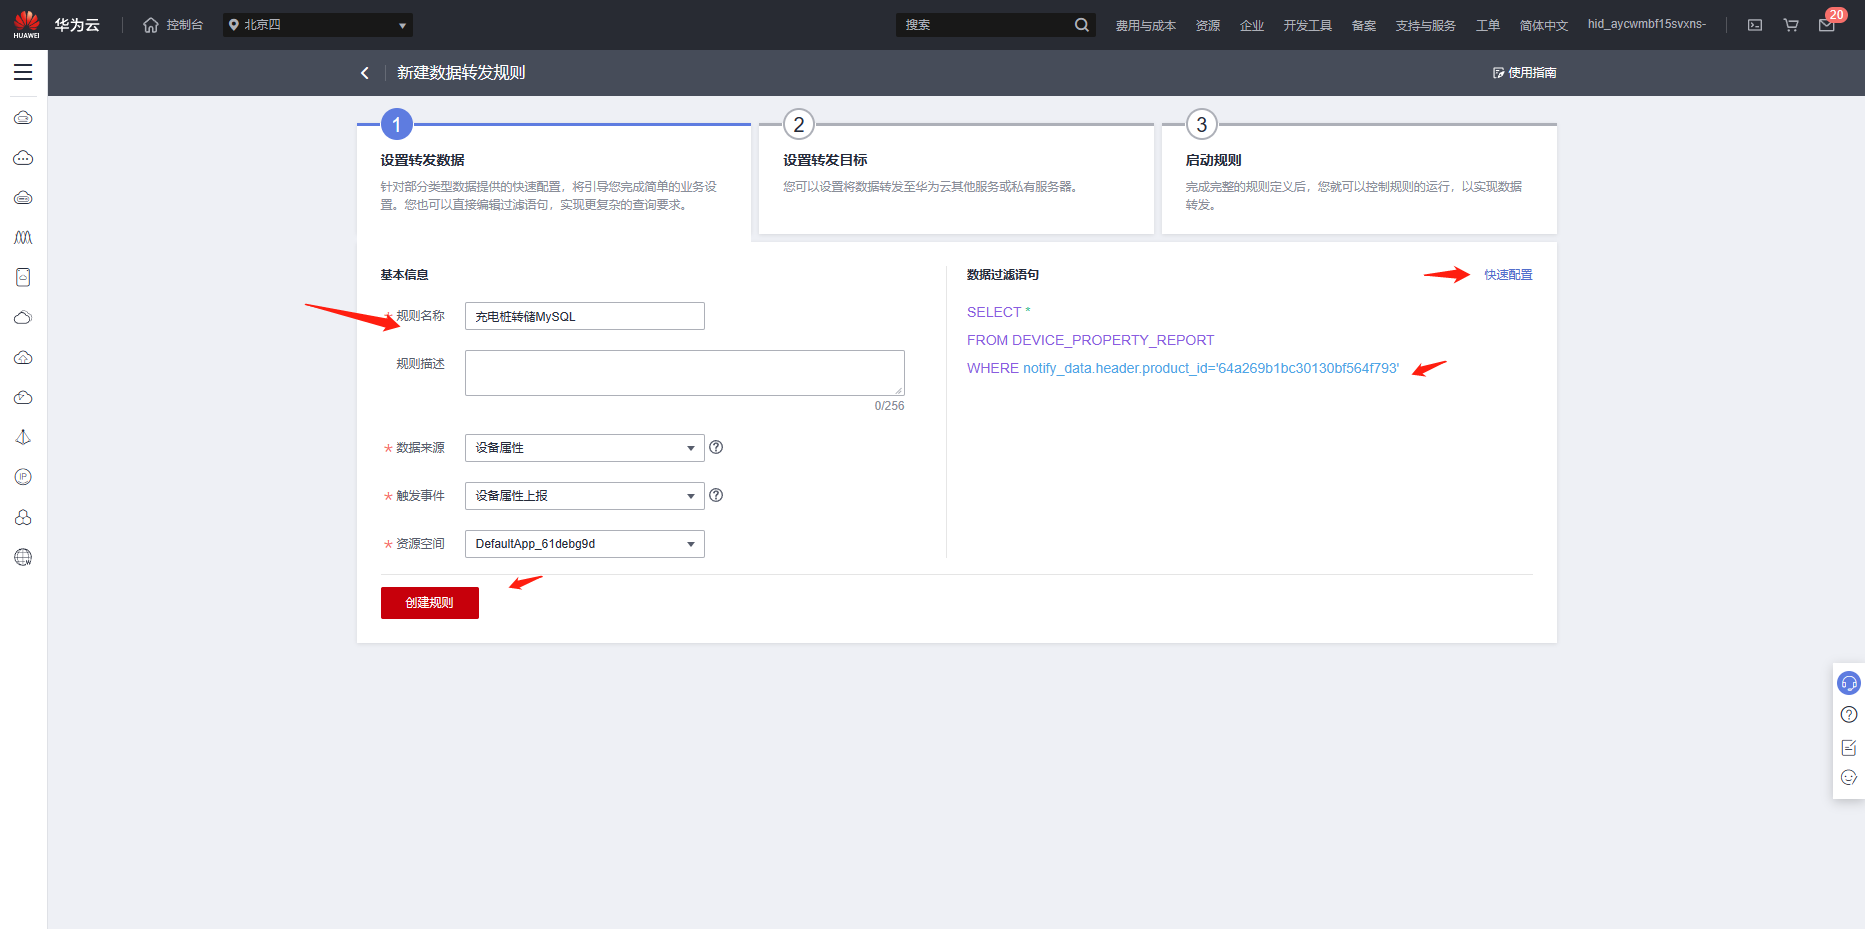The width and height of the screenshot is (1865, 929).
Task: Open the wave-shaped service icon in sidebar
Action: tap(23, 237)
